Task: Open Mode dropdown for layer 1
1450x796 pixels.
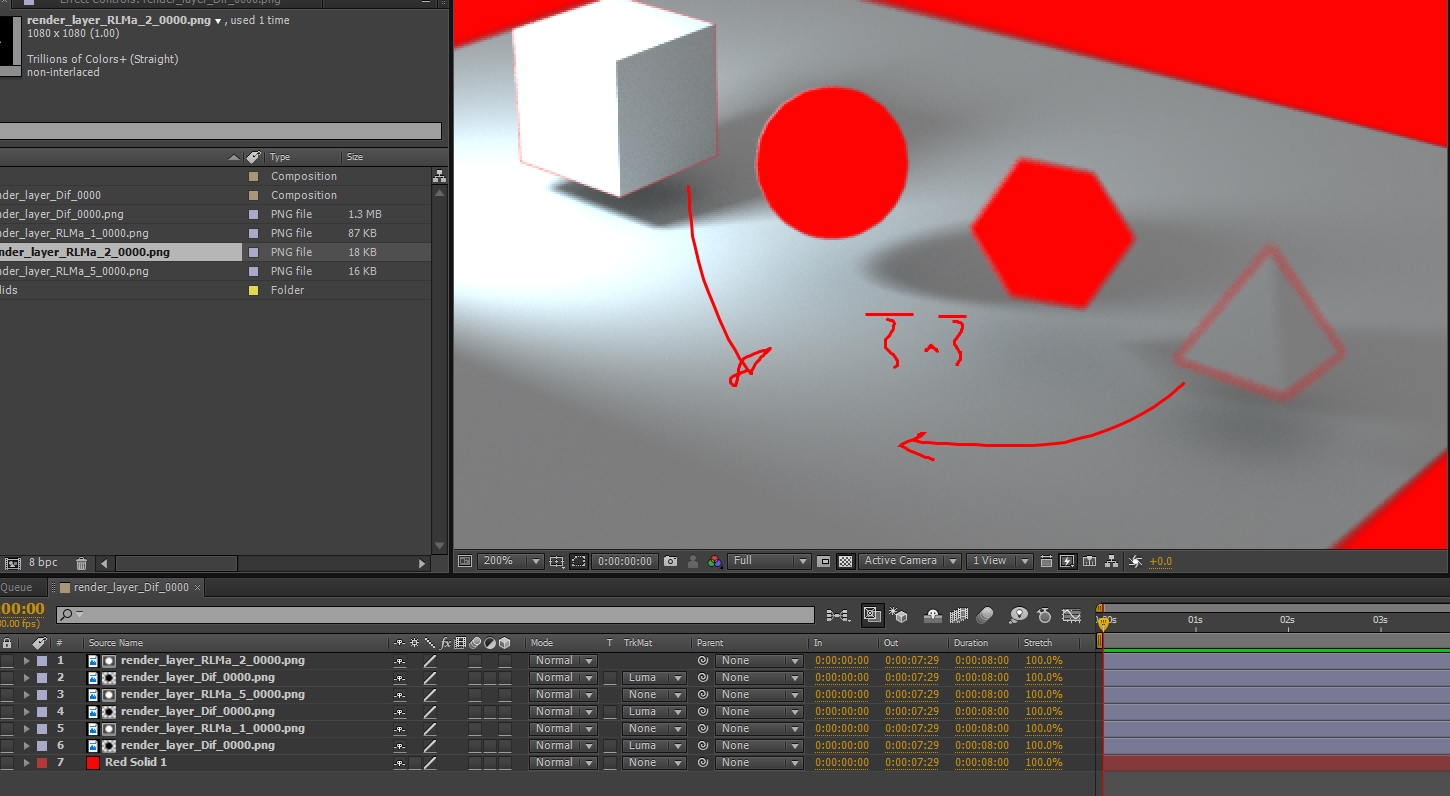Action: (x=562, y=661)
